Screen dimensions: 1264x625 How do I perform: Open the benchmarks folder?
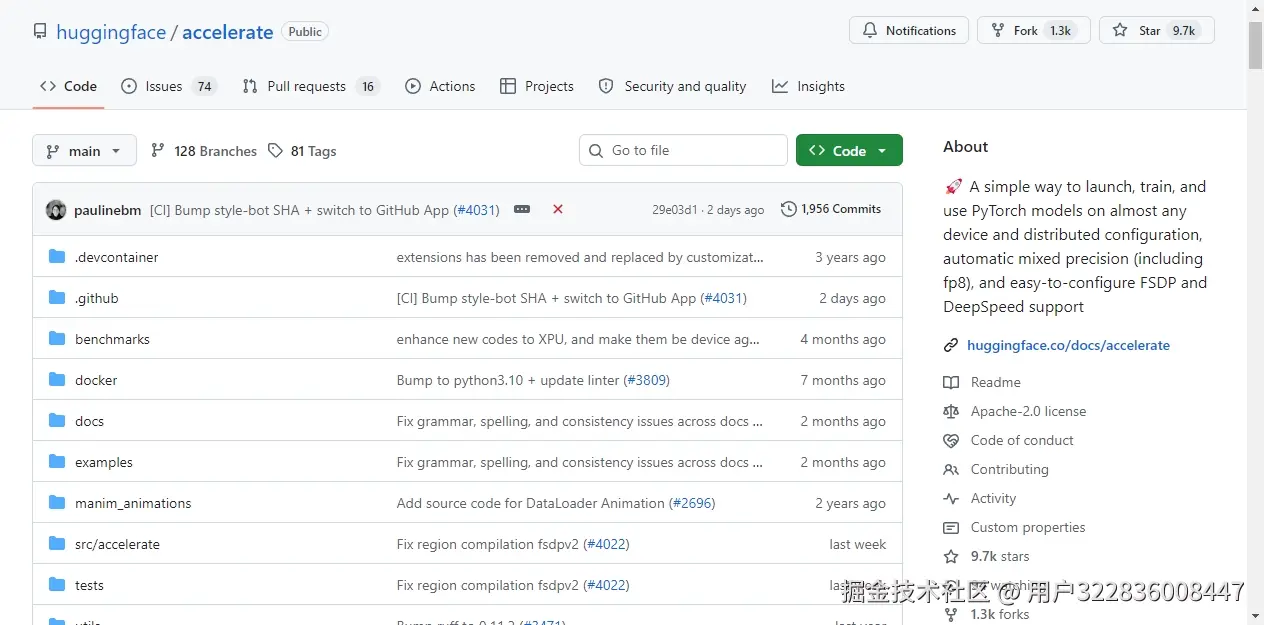tap(112, 339)
